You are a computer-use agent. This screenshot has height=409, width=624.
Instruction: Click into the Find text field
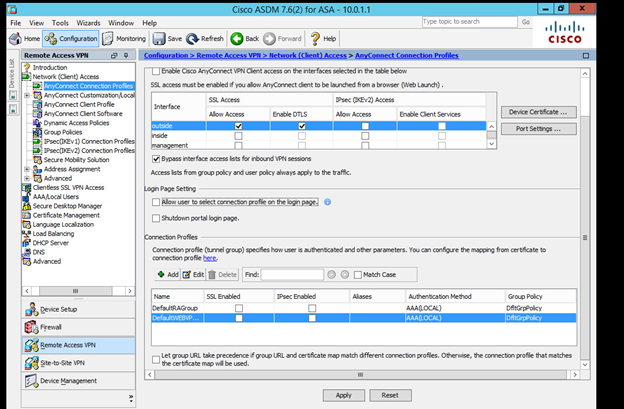click(293, 273)
